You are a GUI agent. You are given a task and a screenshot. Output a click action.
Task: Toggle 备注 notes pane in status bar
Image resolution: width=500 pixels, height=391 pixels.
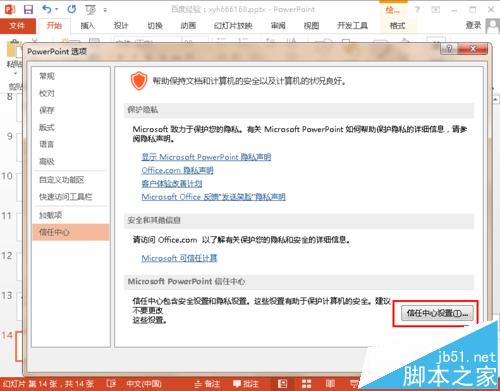(x=207, y=384)
